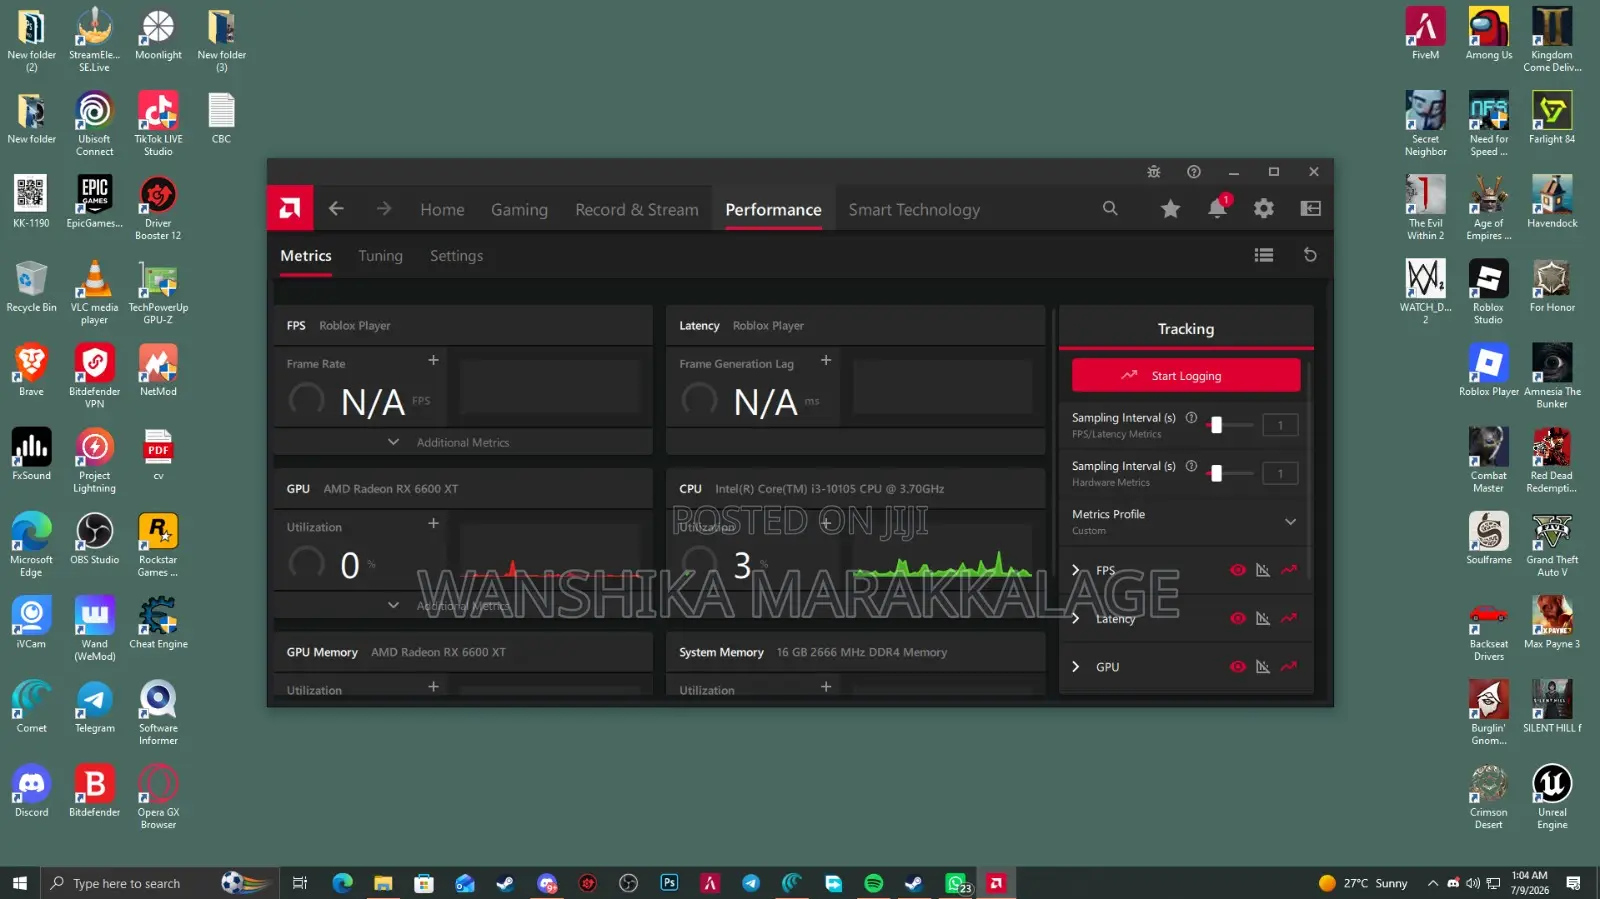1600x899 pixels.
Task: Adjust FPS/Latency sampling interval slider
Action: pyautogui.click(x=1229, y=425)
